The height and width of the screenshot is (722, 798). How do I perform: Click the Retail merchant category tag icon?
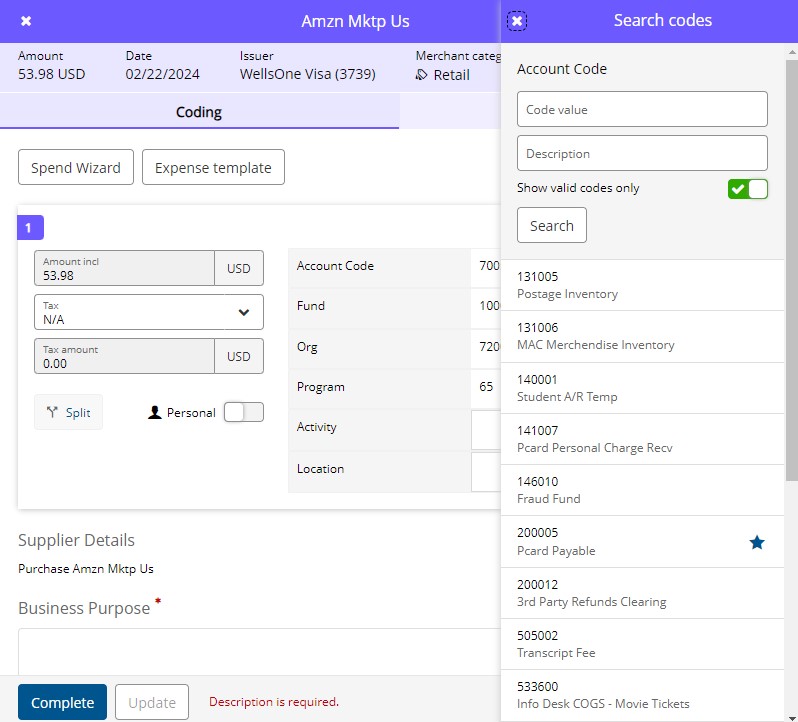[x=422, y=75]
